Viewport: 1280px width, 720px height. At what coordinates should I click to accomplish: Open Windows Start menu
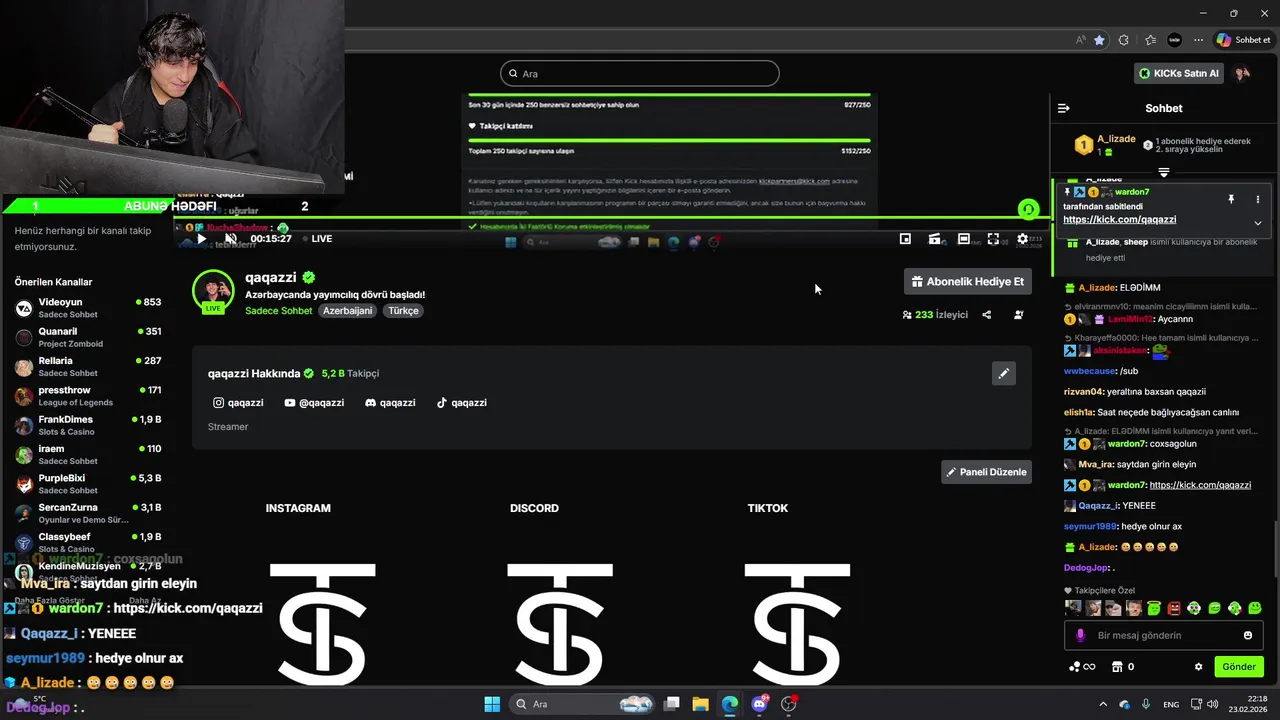coord(492,704)
